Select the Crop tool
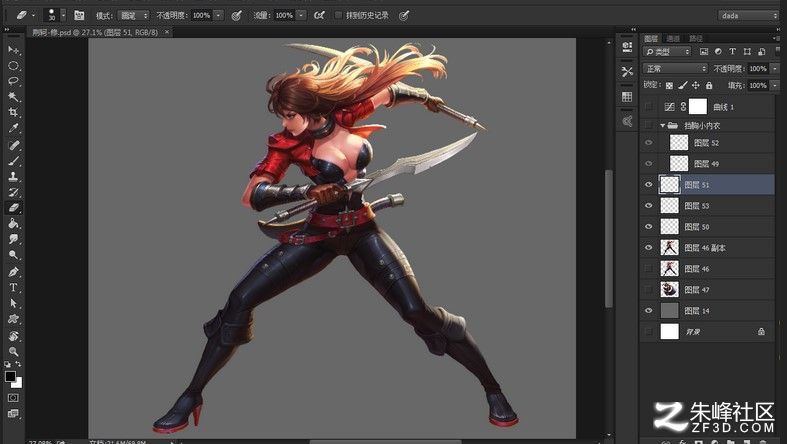Screen dimensions: 787x444 click(x=14, y=112)
